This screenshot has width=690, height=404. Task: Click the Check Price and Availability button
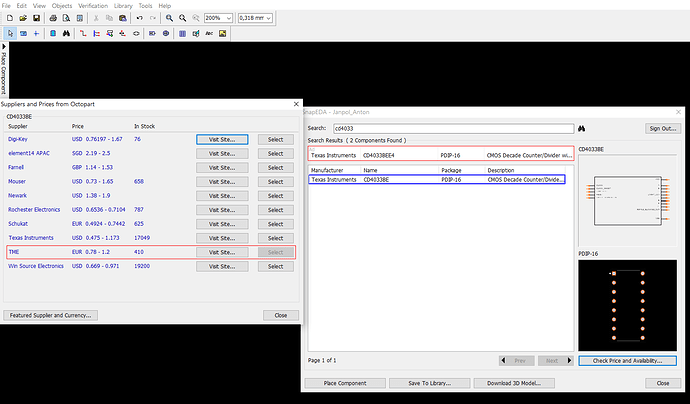pos(627,360)
